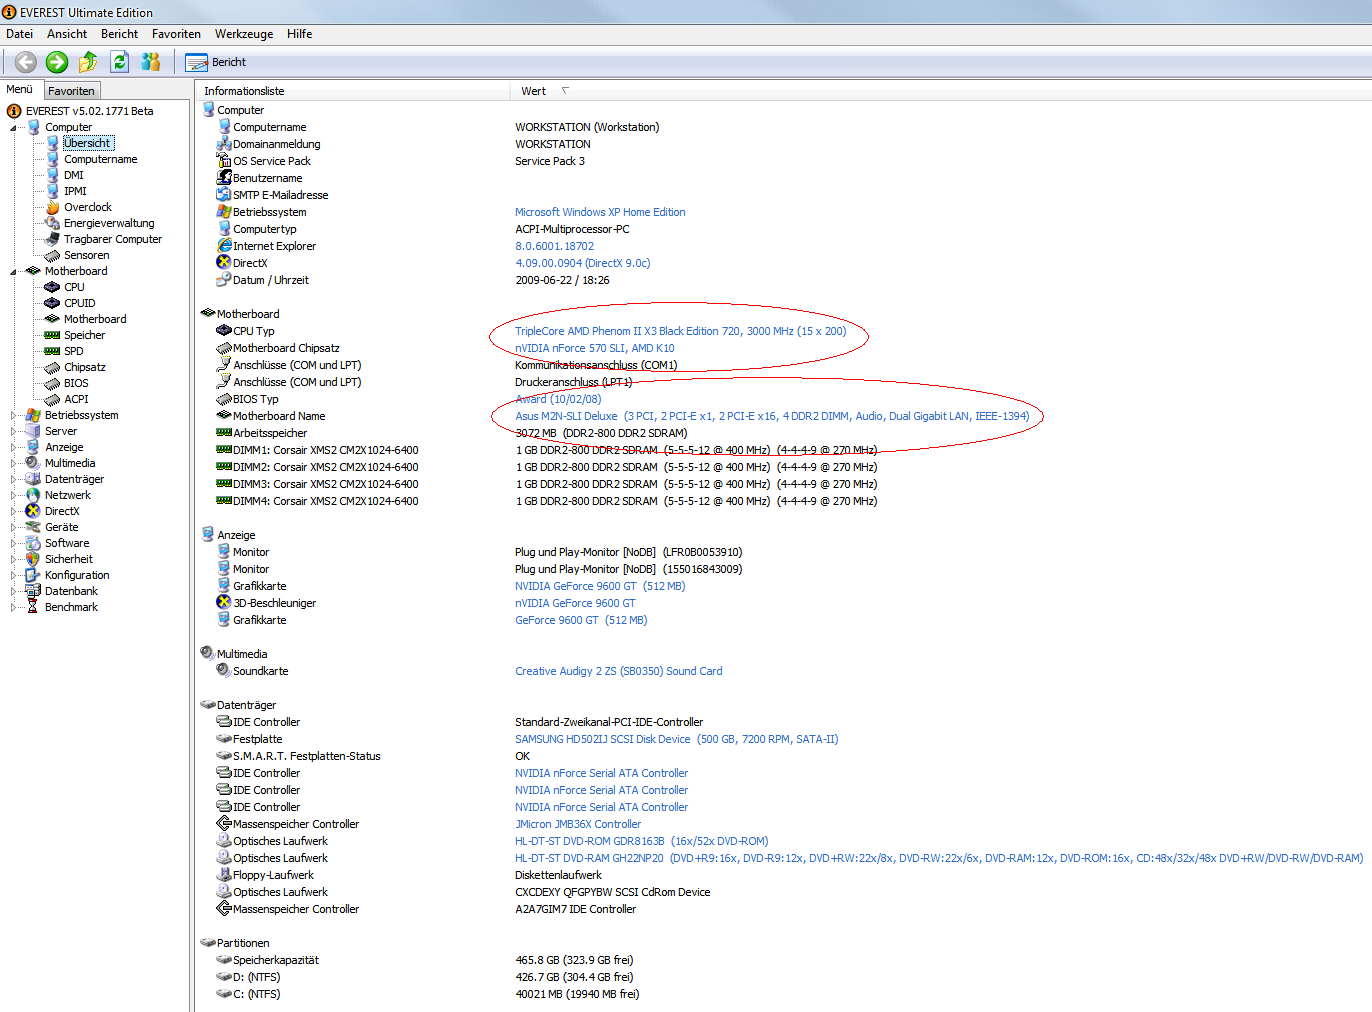Select the S.M.A.R.T. Festplatten-Status row
This screenshot has height=1012, width=1372.
307,756
